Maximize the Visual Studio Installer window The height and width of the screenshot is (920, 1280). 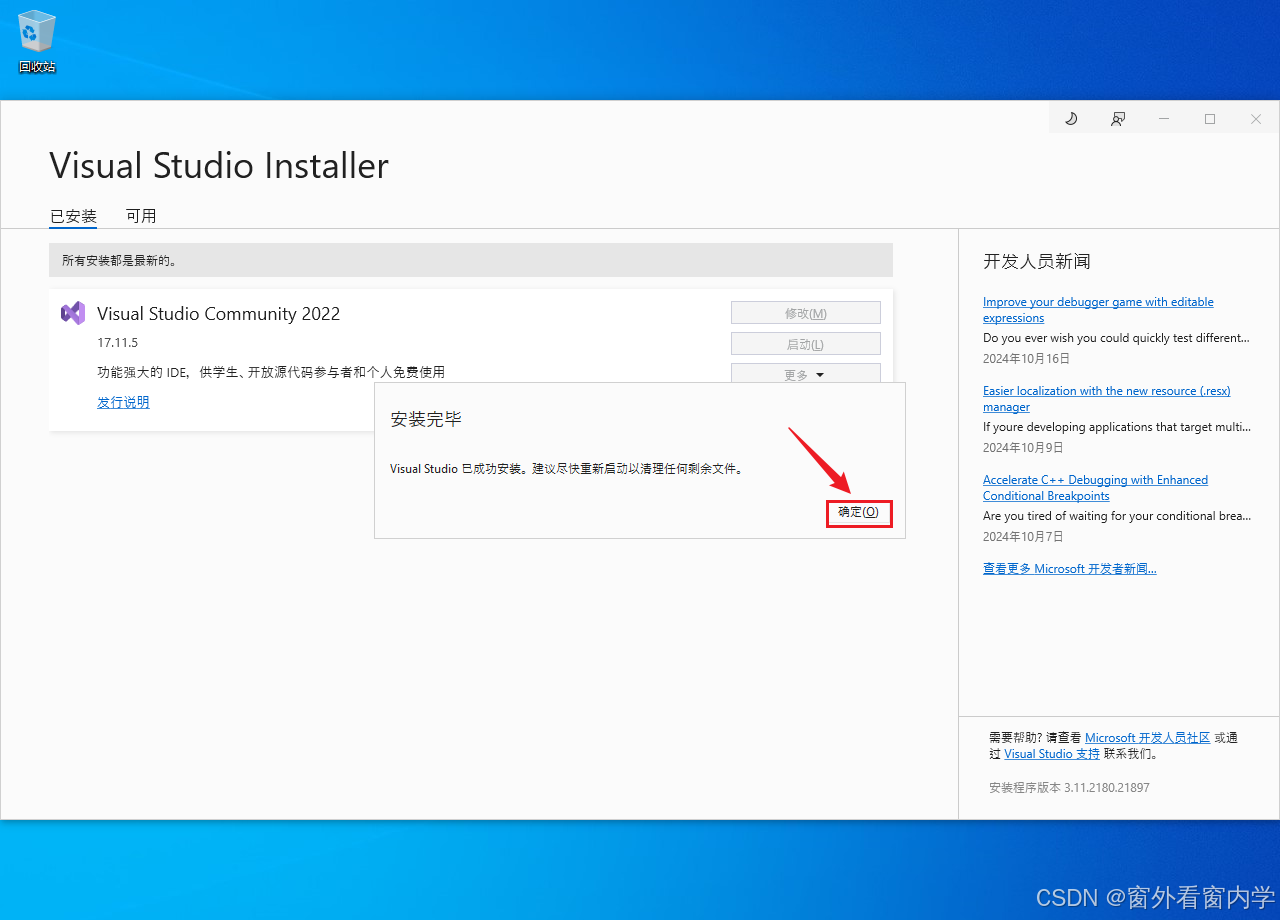coord(1210,119)
